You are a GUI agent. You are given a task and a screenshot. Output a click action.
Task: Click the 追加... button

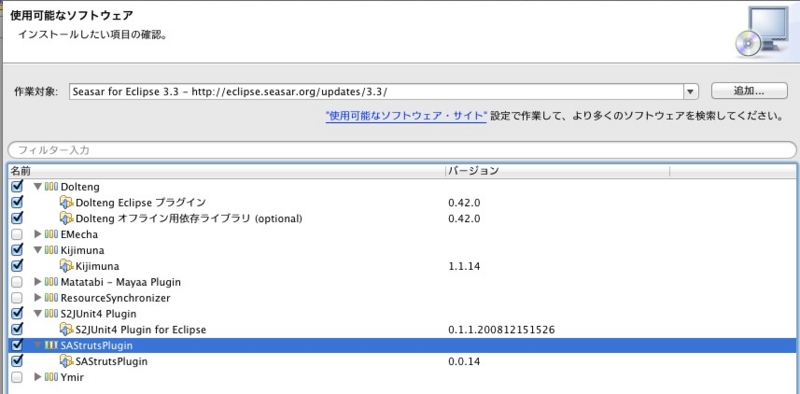pos(749,91)
